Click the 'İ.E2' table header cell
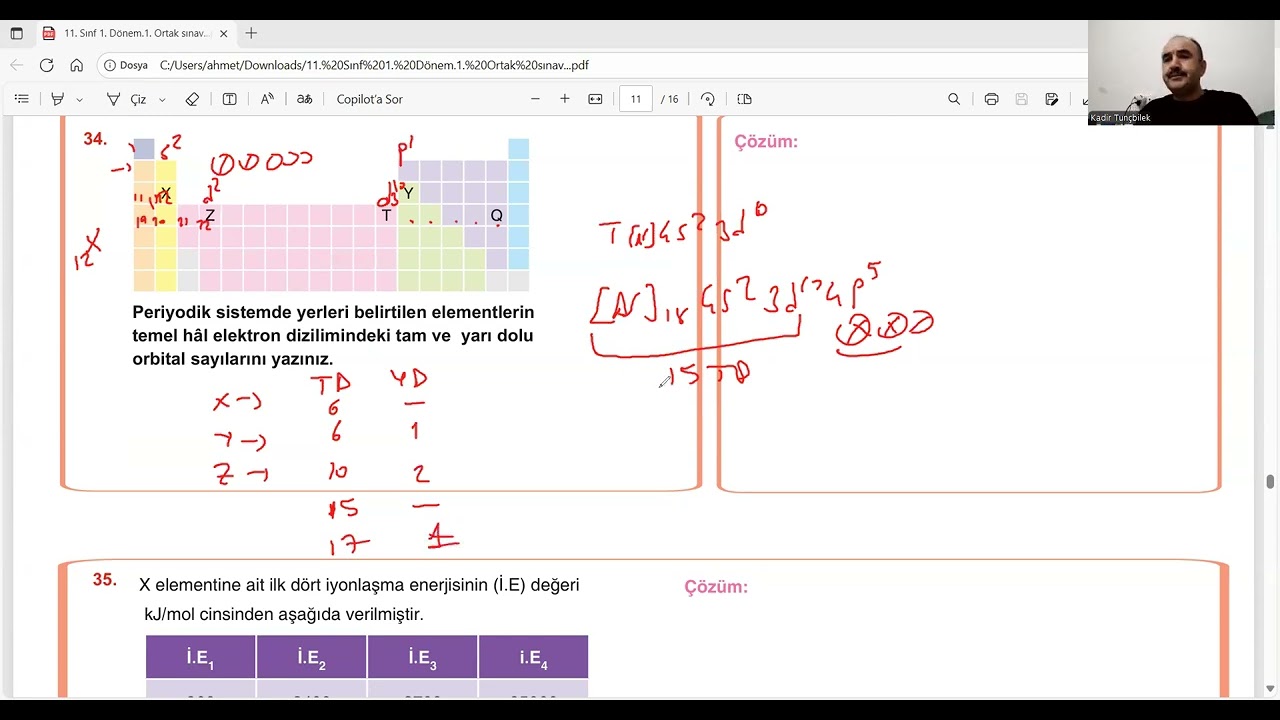The image size is (1280, 720). coord(311,657)
